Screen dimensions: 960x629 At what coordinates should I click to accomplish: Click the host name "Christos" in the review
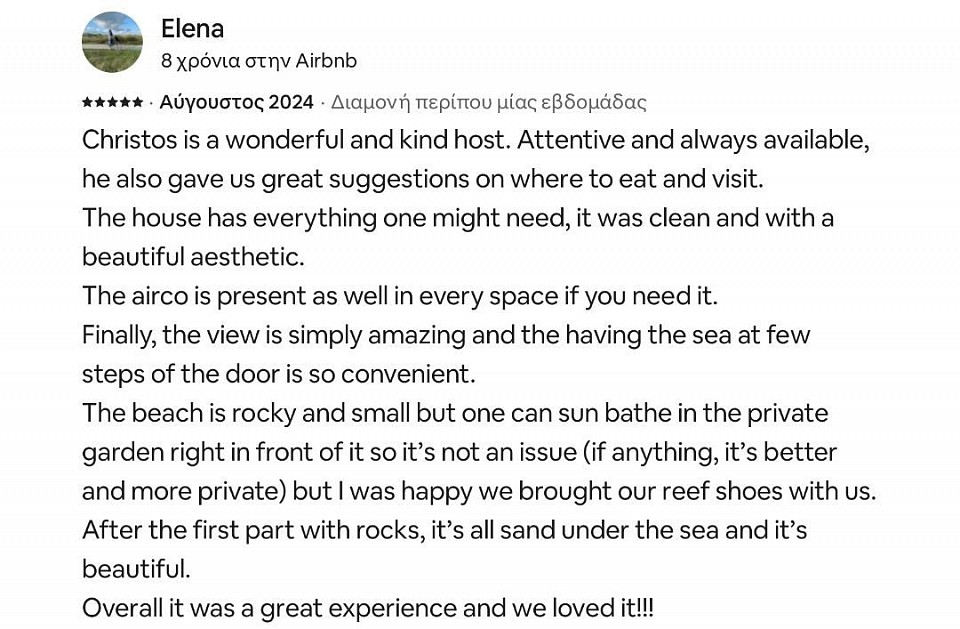coord(130,140)
